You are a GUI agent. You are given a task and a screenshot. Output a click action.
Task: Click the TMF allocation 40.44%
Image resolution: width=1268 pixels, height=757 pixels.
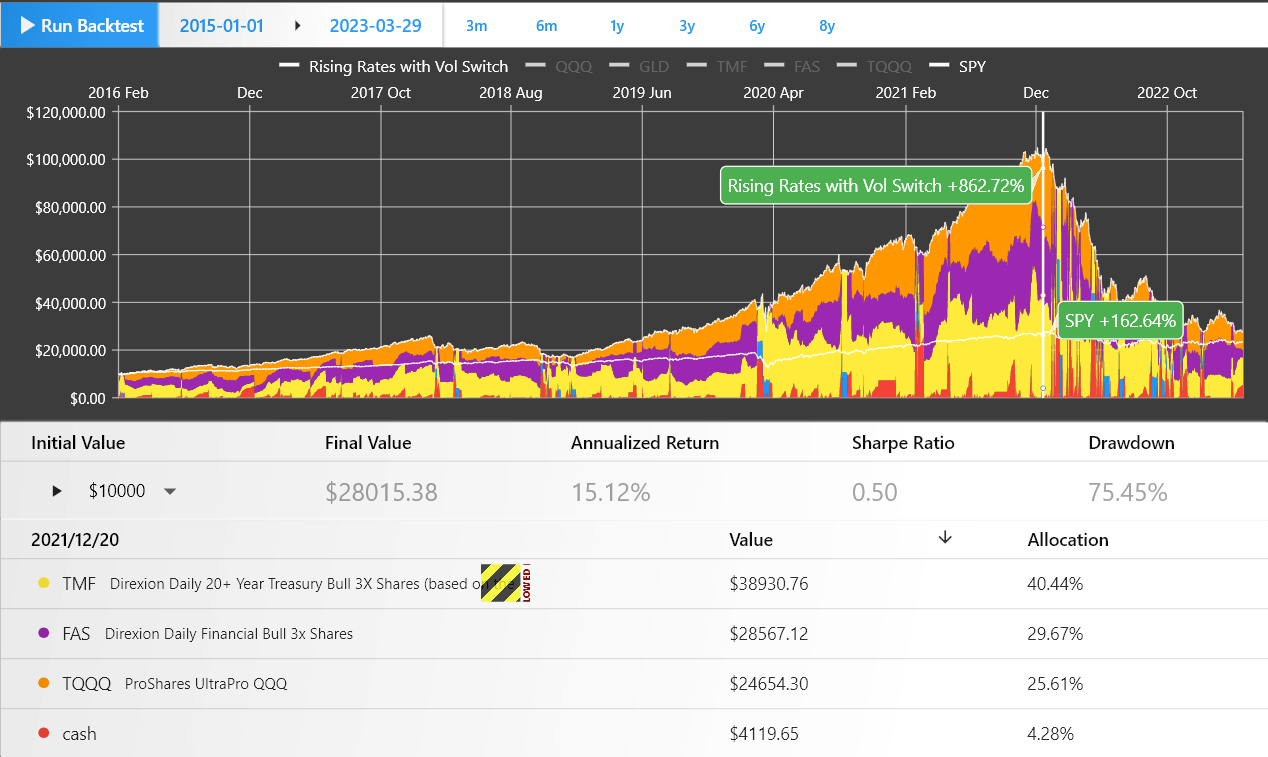pyautogui.click(x=1055, y=584)
